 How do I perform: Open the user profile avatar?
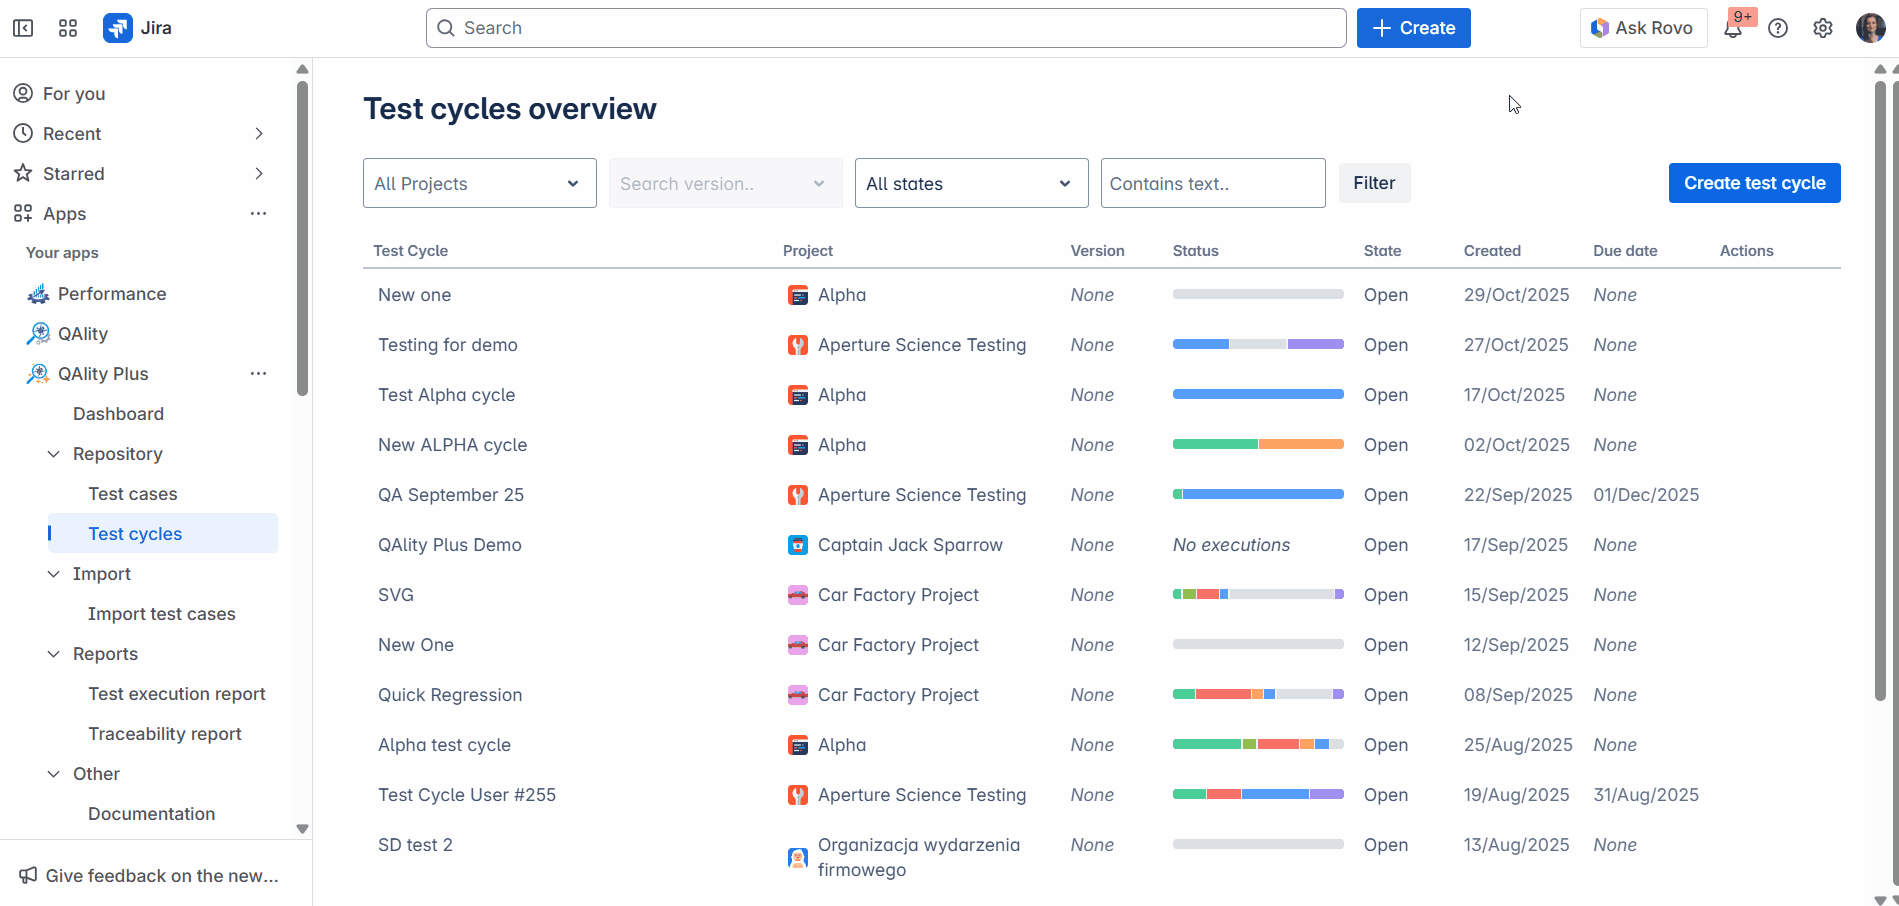coord(1870,28)
